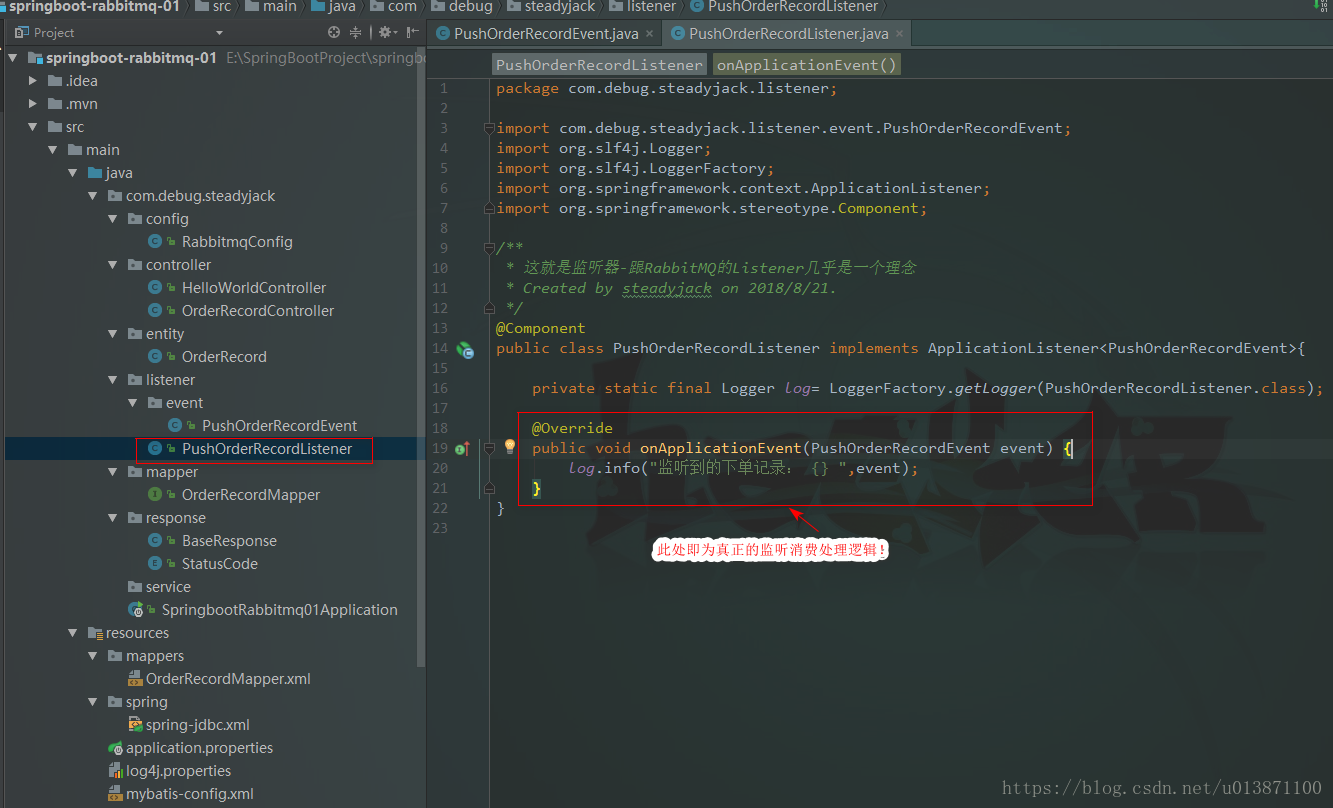Screen dimensions: 1333x808
Task: Click the Spring bean gutter icon on line 14
Action: 465,350
